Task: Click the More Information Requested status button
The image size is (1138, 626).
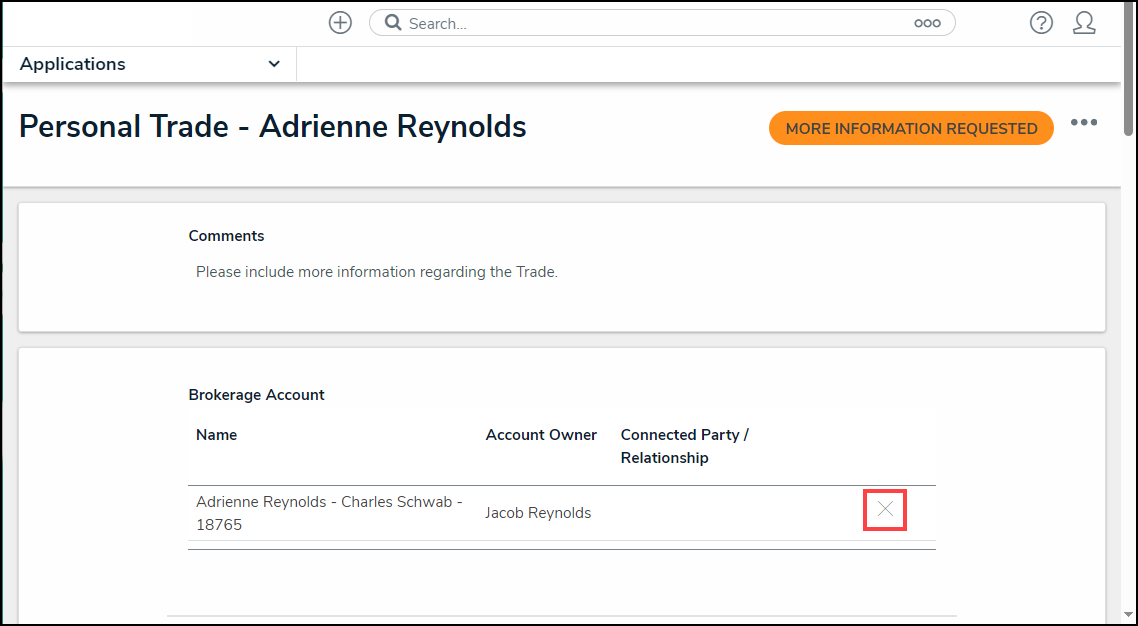Action: 911,128
